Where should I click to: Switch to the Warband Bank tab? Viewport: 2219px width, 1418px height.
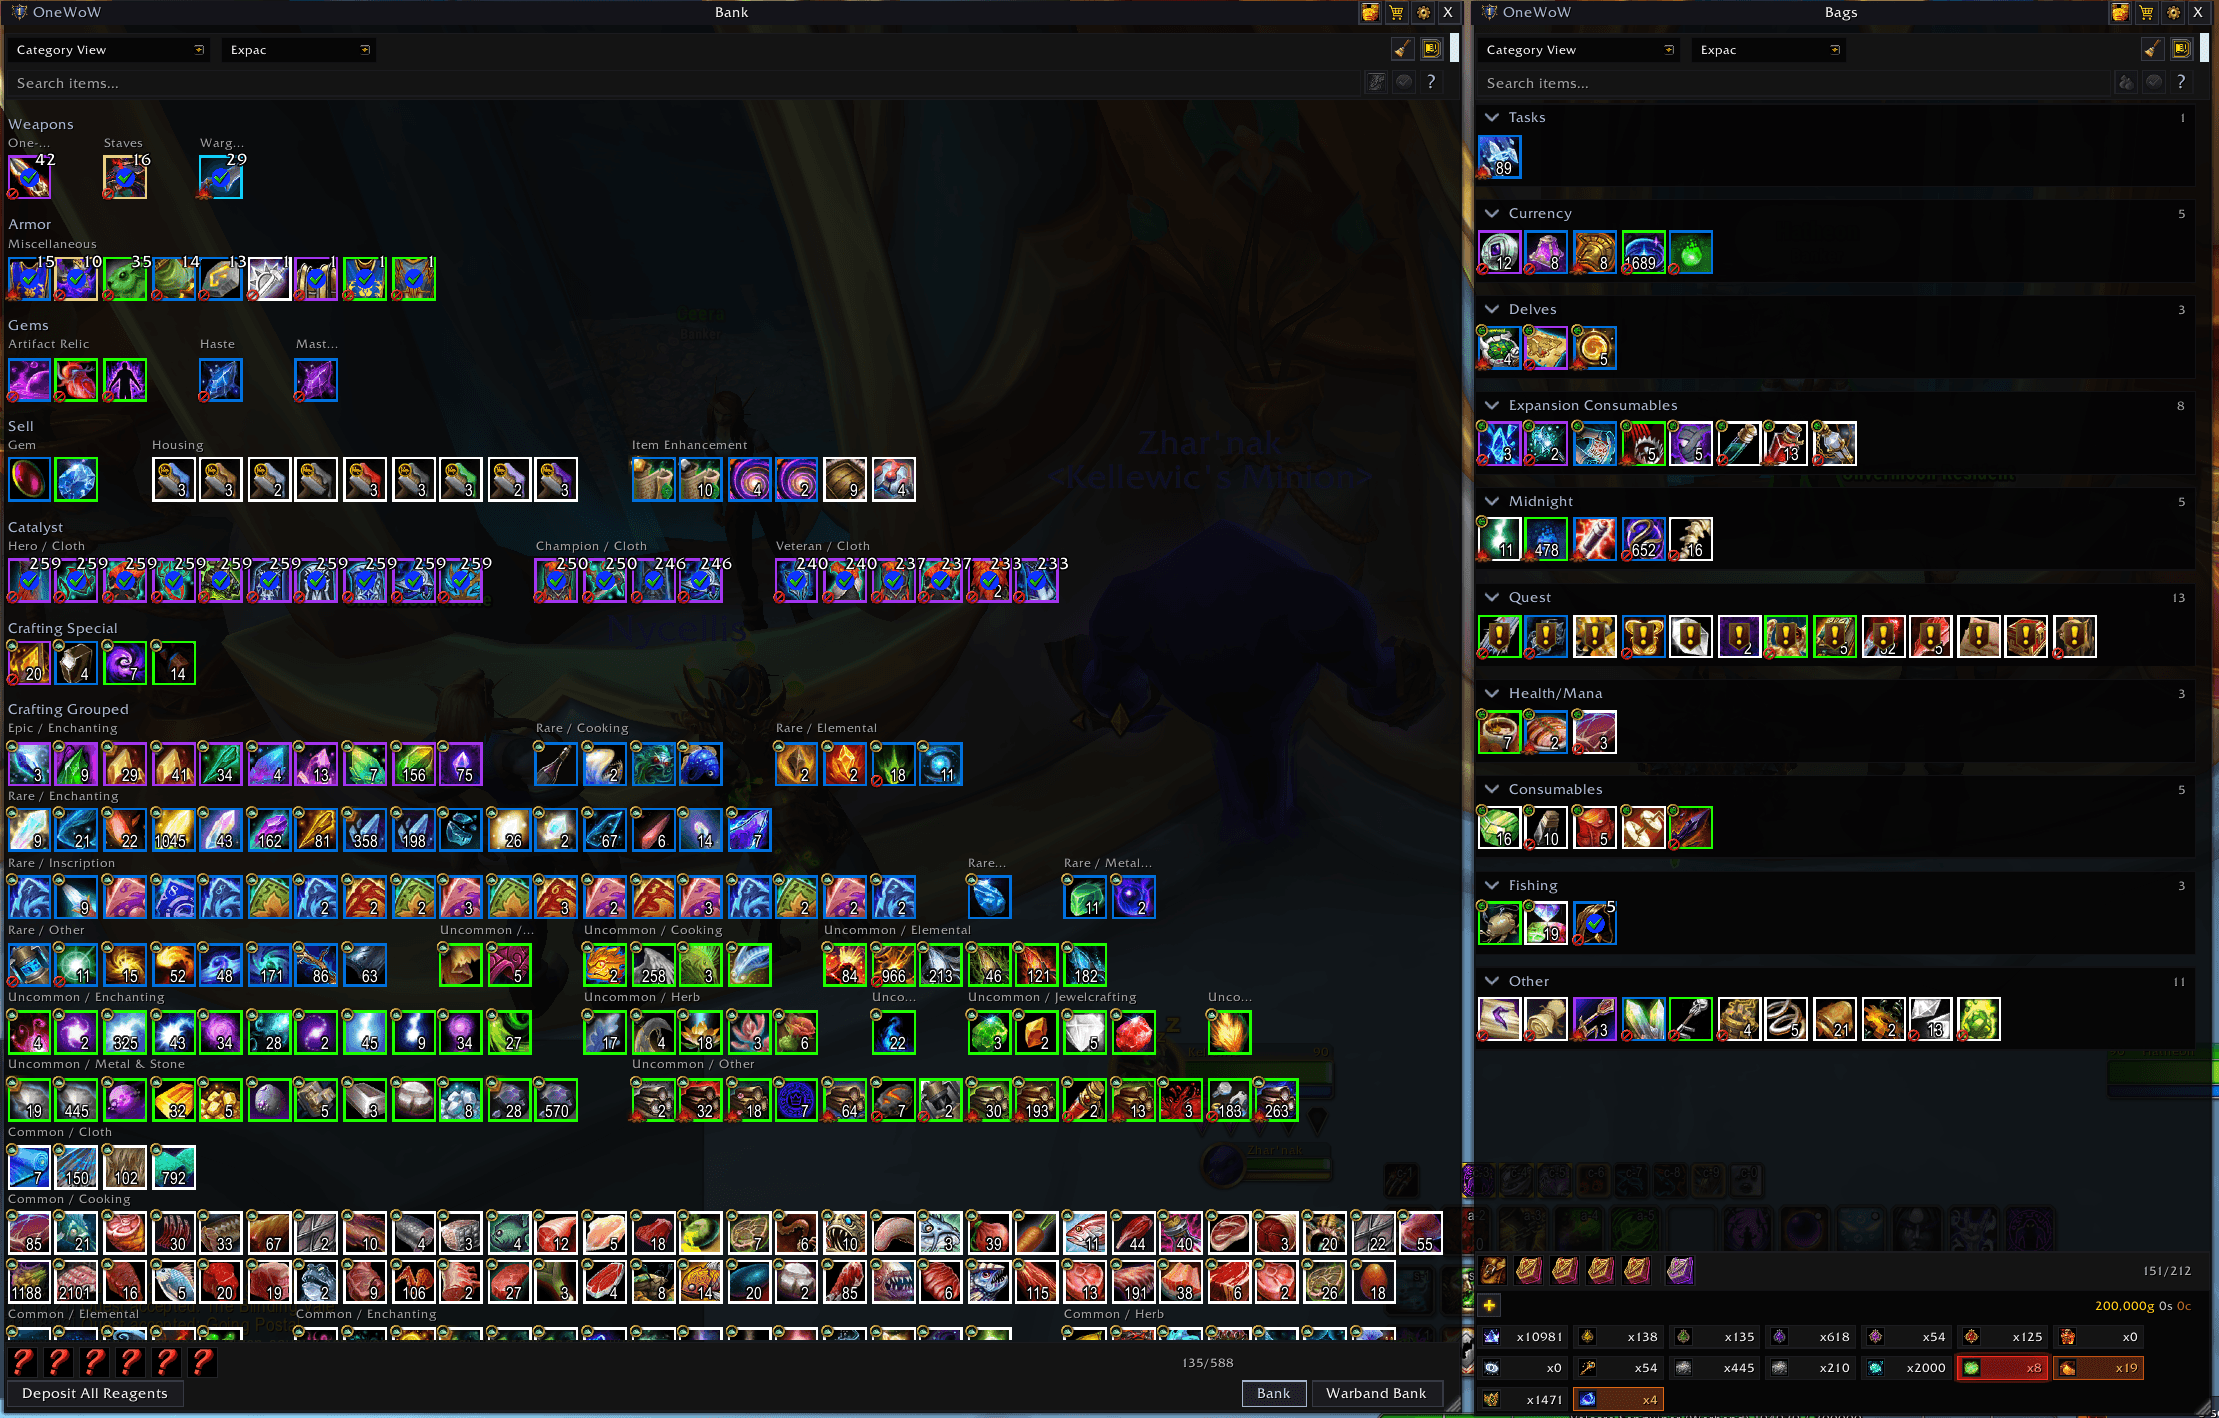pyautogui.click(x=1376, y=1393)
